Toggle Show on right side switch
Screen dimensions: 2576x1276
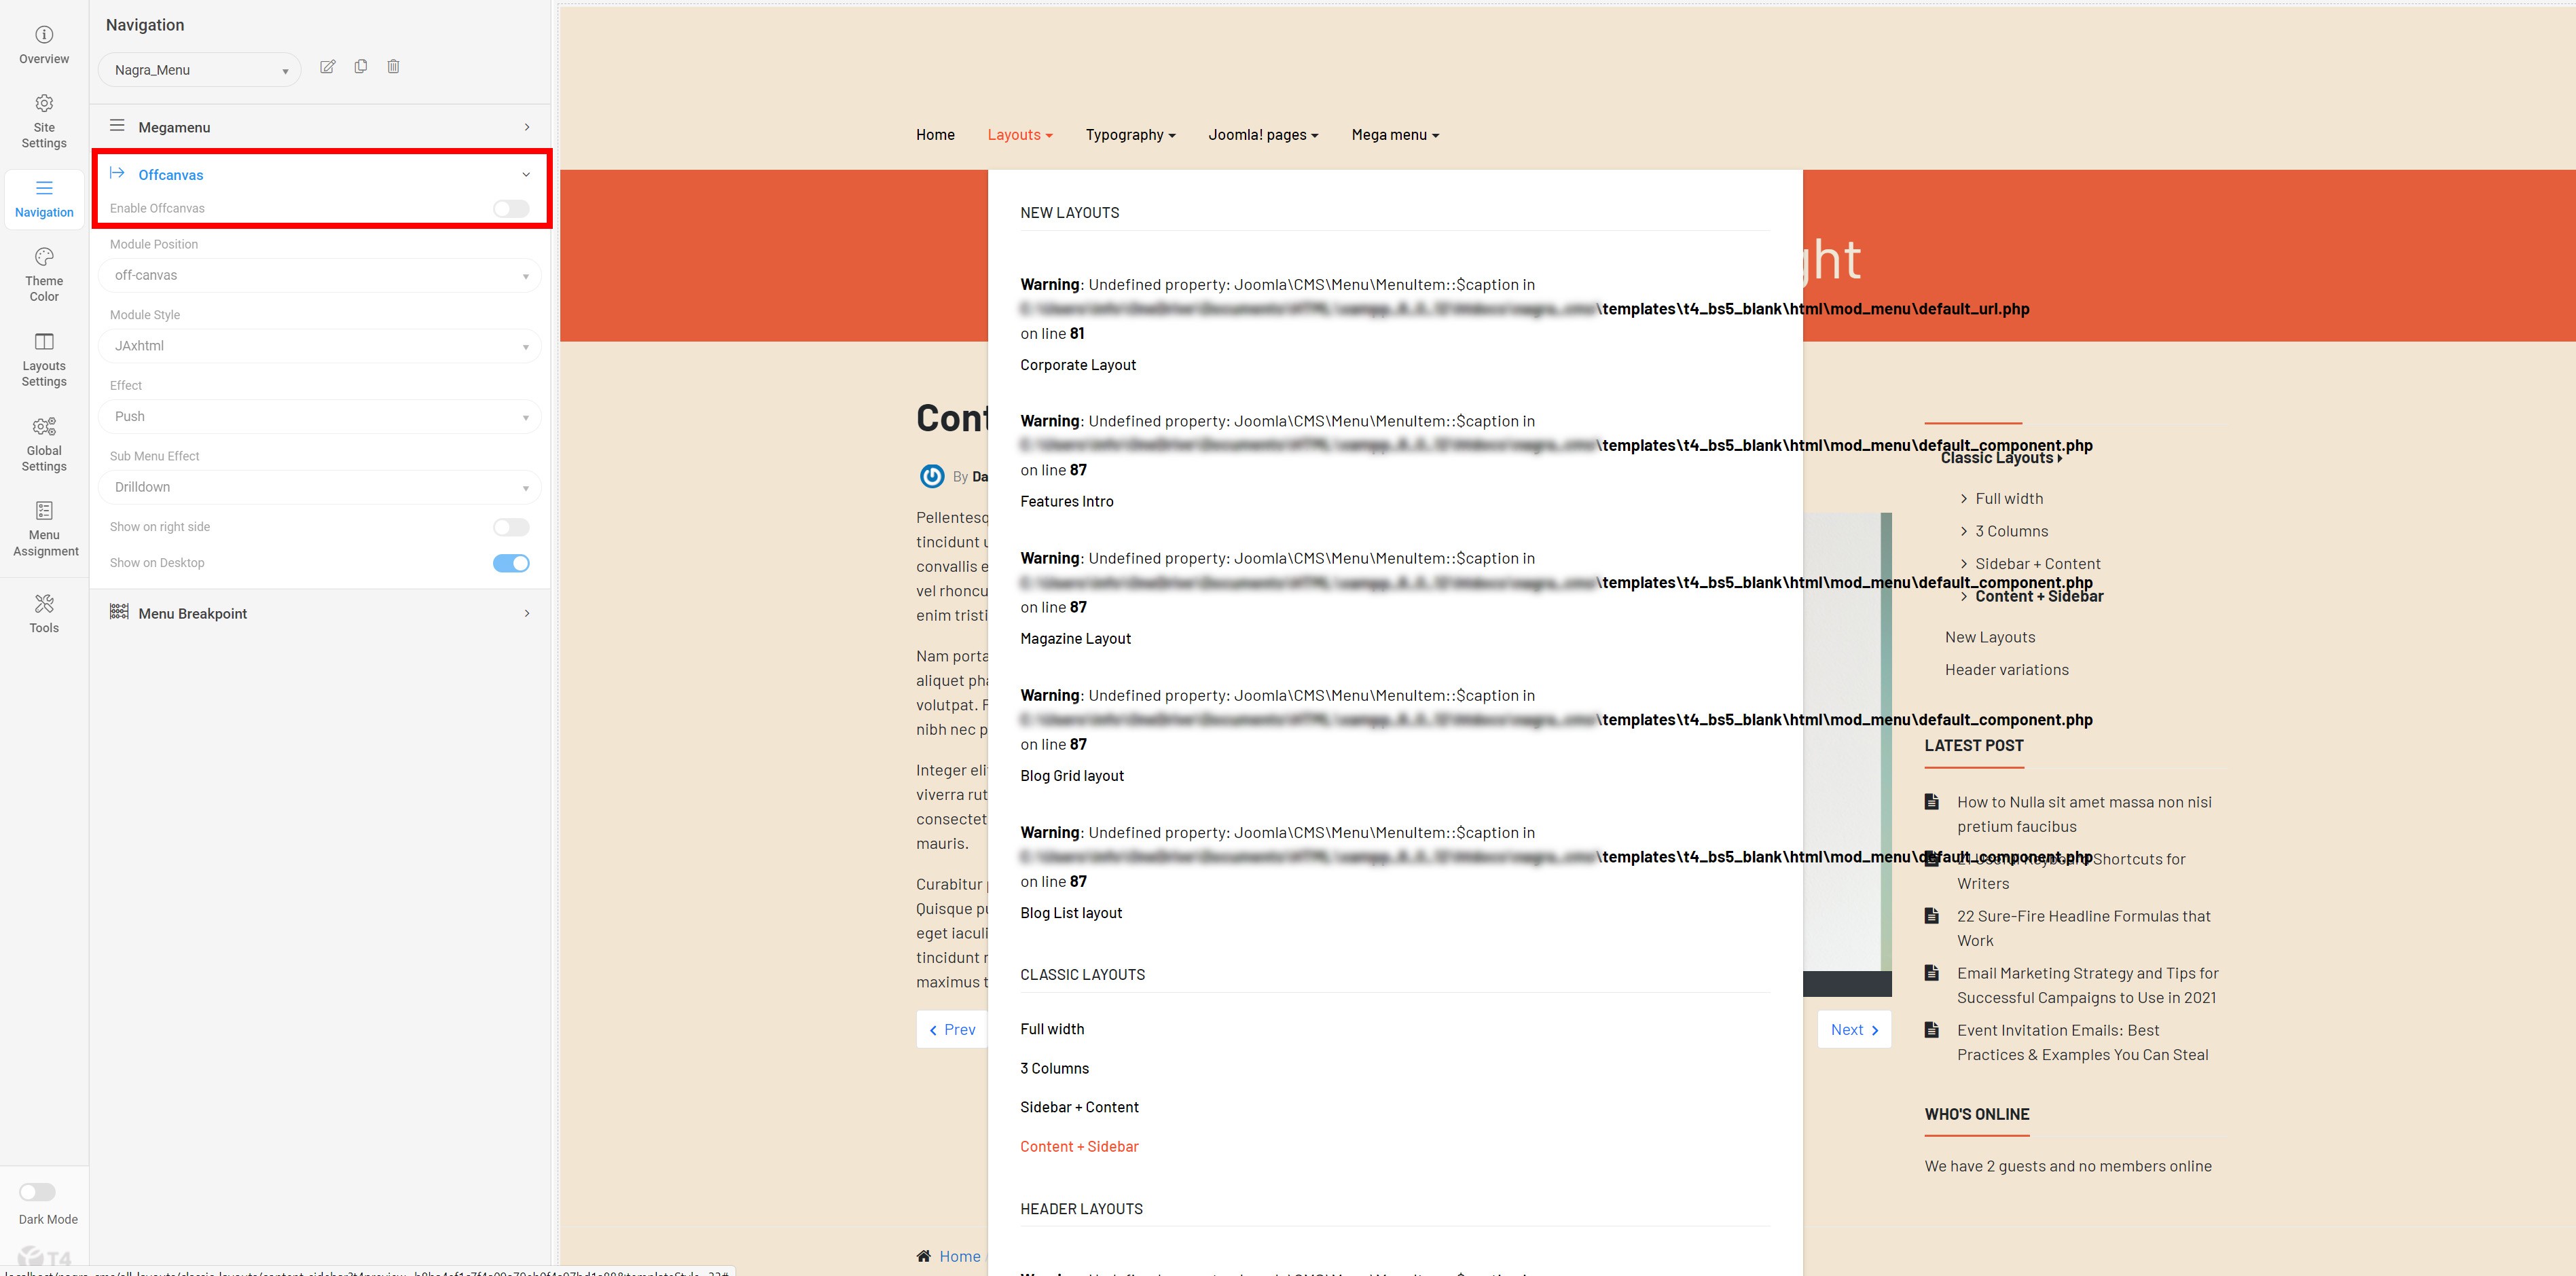[510, 527]
